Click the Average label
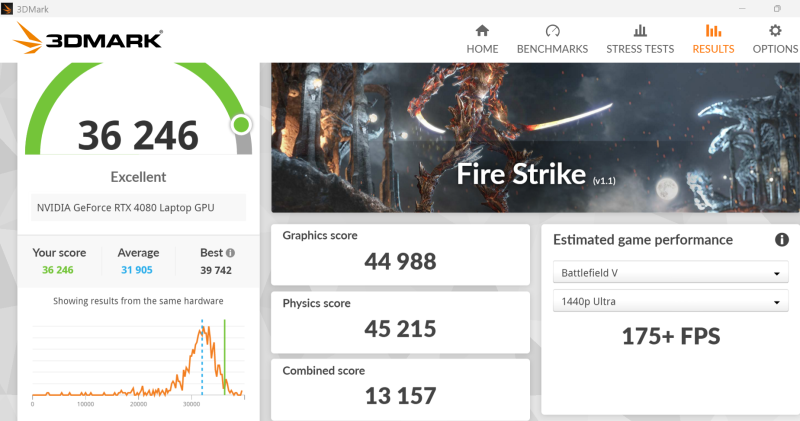The width and height of the screenshot is (800, 421). (138, 253)
